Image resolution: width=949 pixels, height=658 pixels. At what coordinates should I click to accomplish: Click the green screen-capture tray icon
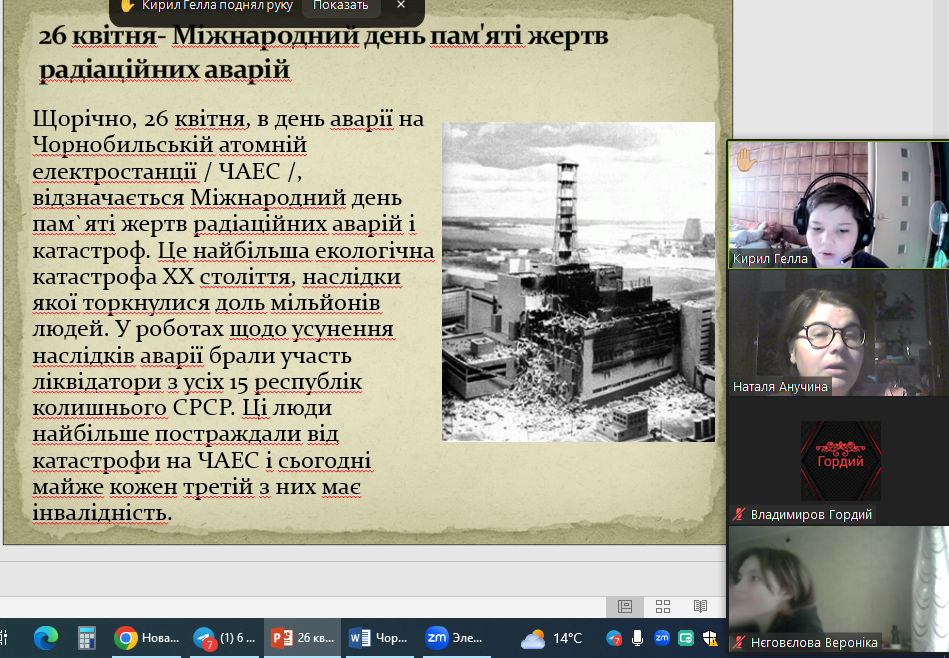(x=686, y=638)
